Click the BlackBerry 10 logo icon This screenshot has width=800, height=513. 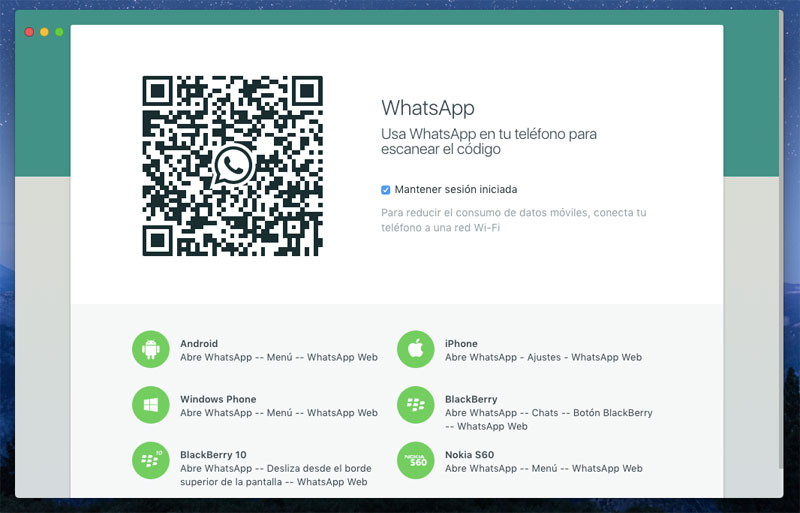[151, 461]
